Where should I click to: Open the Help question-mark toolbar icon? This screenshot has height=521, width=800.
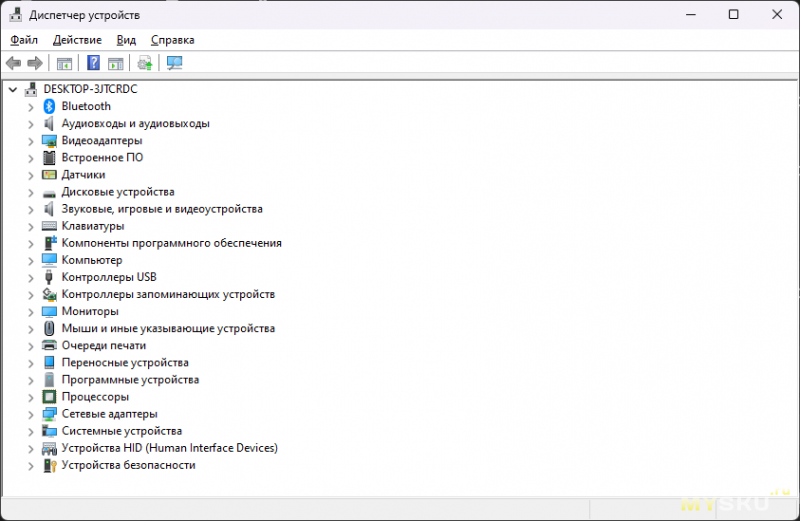coord(93,63)
